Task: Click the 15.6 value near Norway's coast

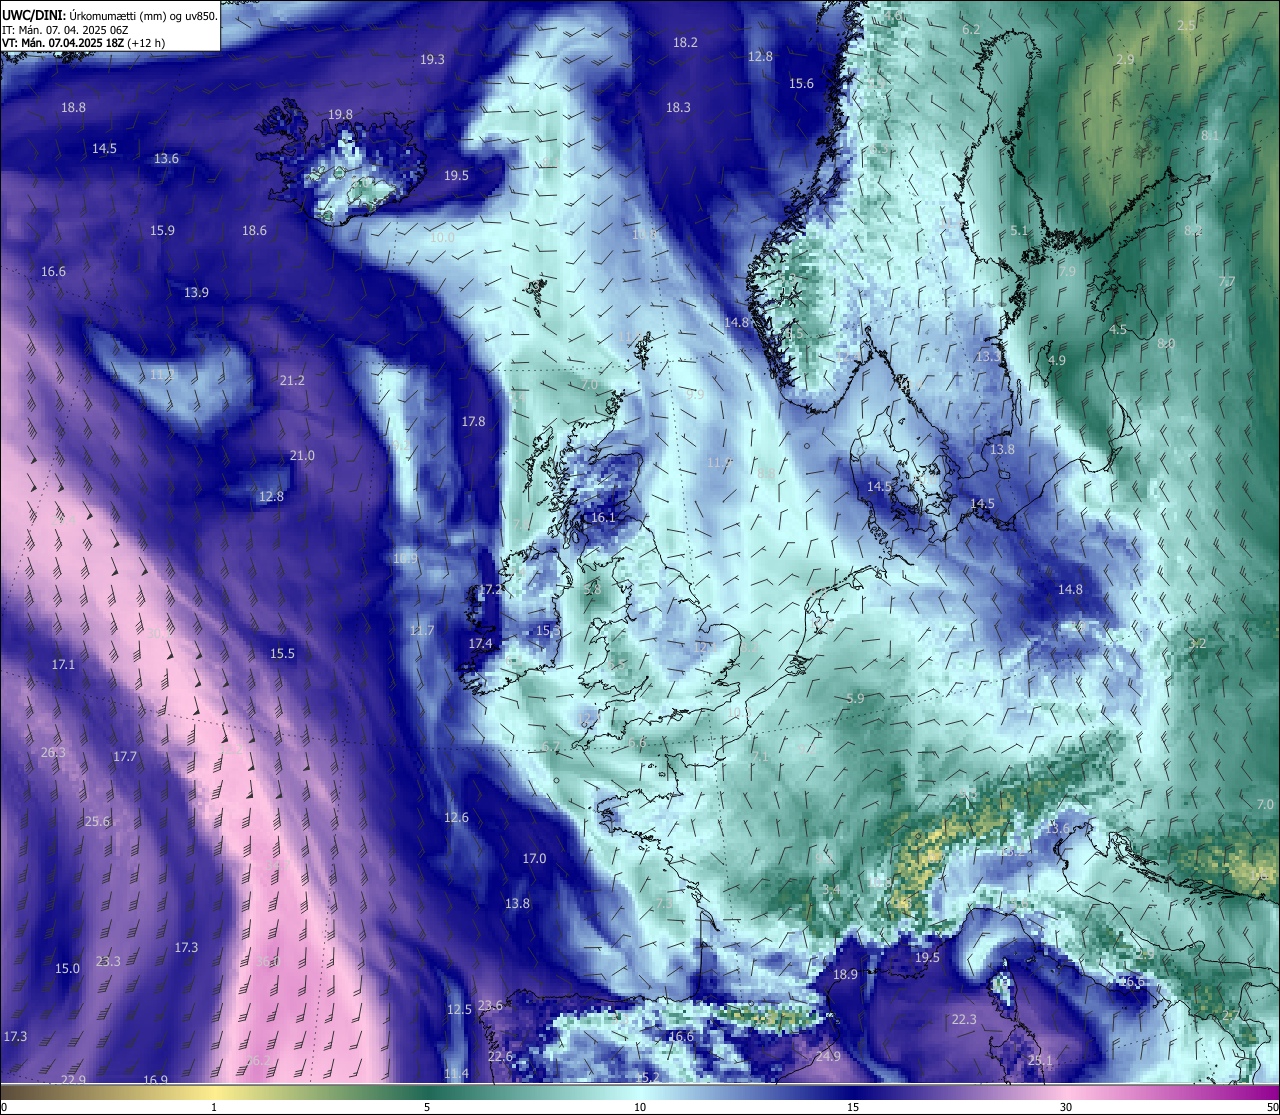Action: coord(801,84)
